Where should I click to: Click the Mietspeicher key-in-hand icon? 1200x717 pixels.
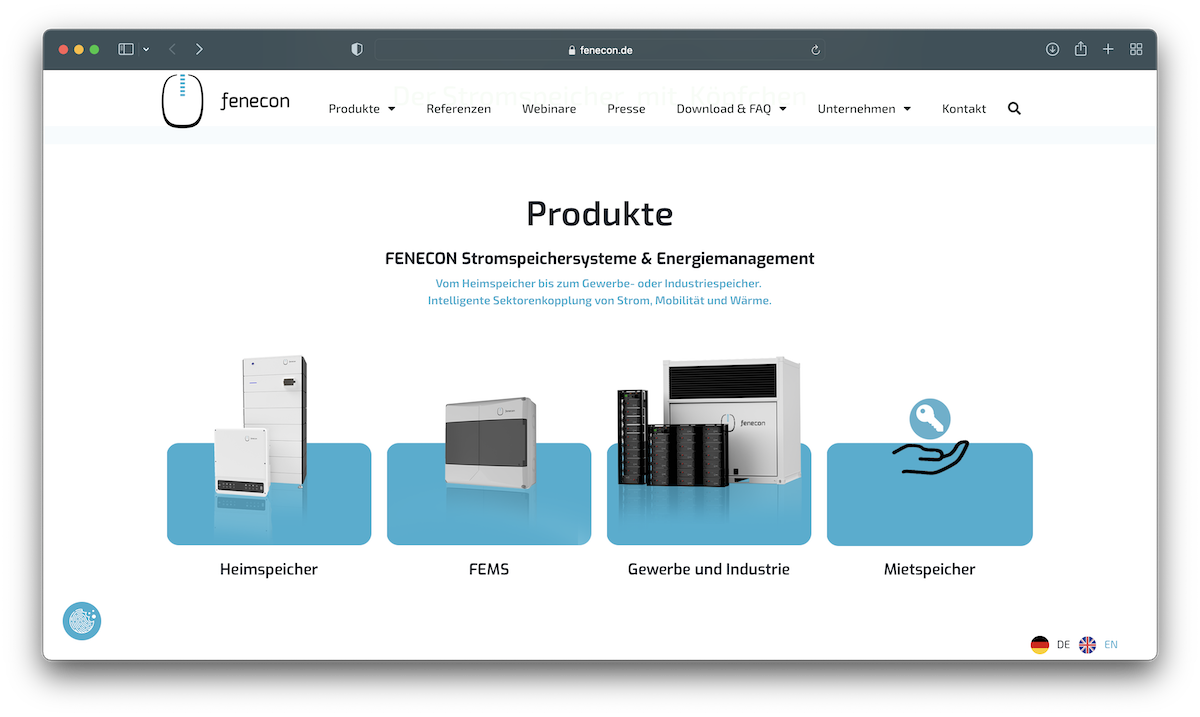(x=930, y=436)
